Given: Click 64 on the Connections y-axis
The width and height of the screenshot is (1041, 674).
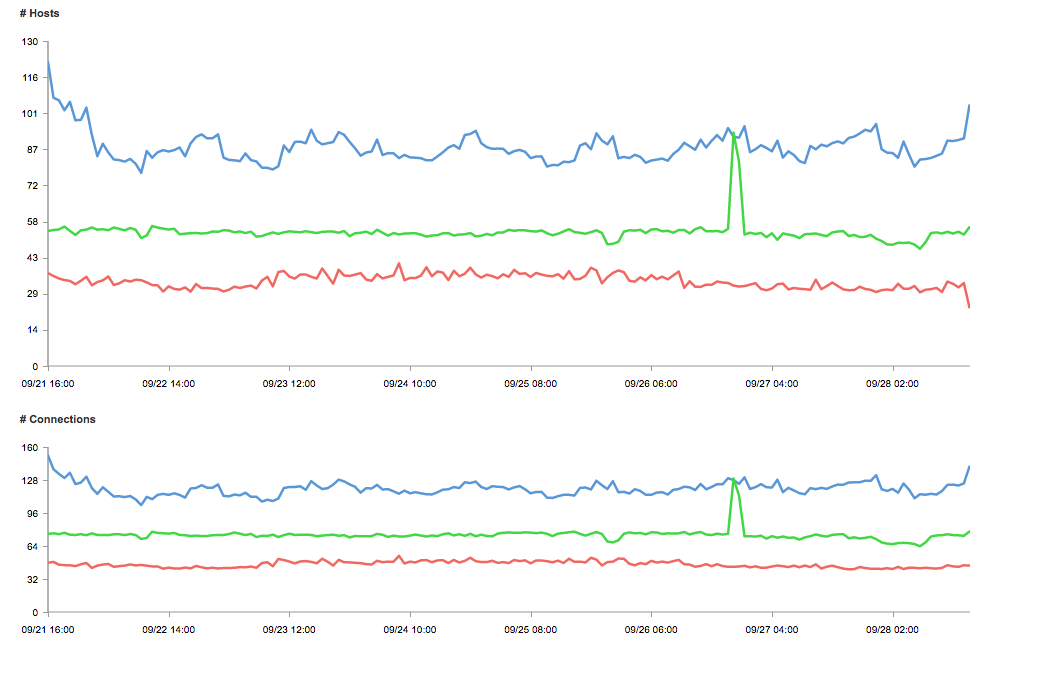Looking at the screenshot, I should click(x=33, y=547).
